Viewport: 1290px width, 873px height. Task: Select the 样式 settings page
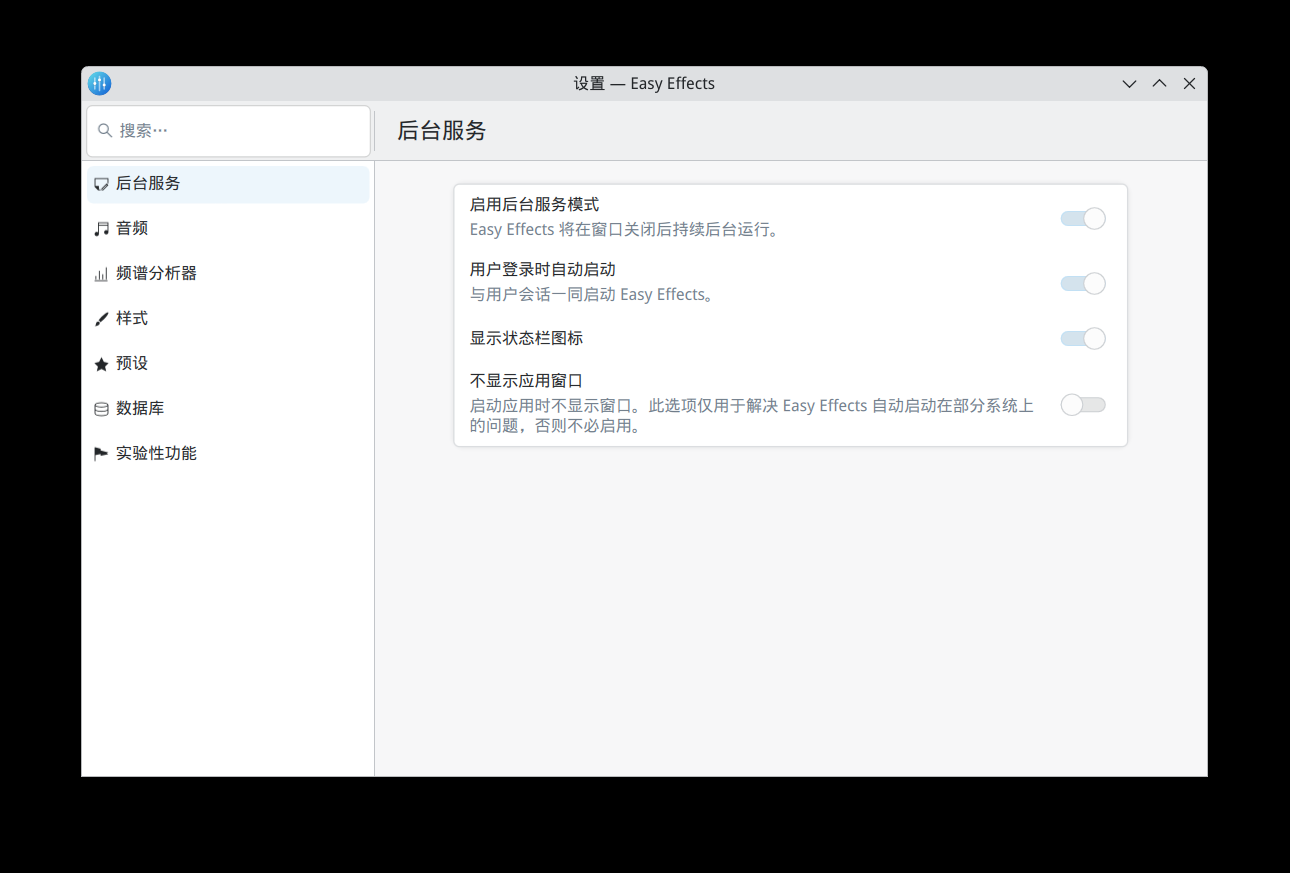pos(228,319)
